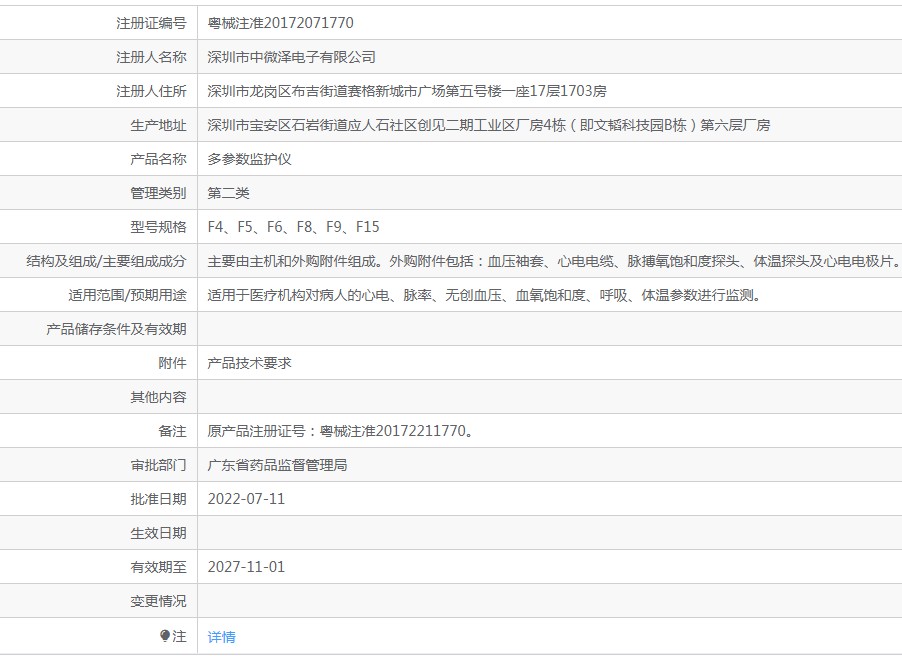Click the 附件 label
902x656 pixels.
[173, 363]
